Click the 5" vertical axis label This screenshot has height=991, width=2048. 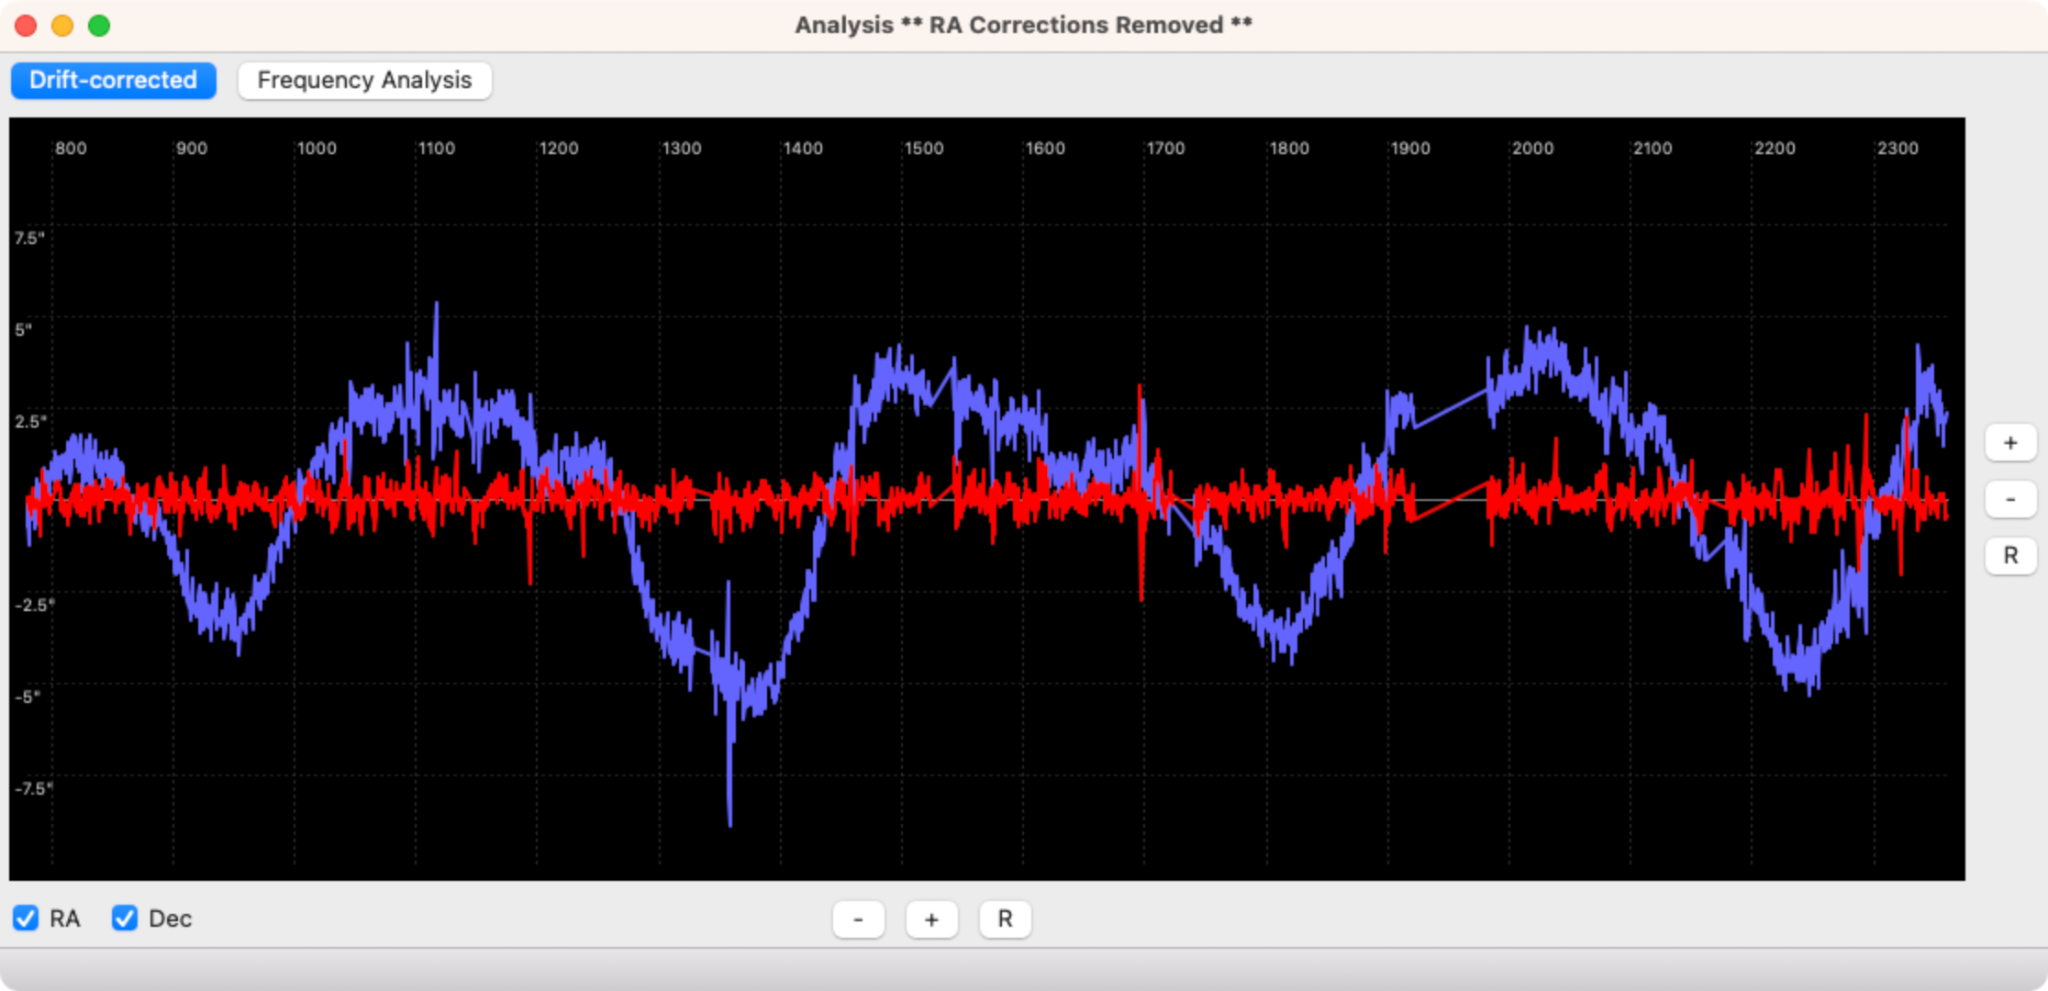pos(23,329)
